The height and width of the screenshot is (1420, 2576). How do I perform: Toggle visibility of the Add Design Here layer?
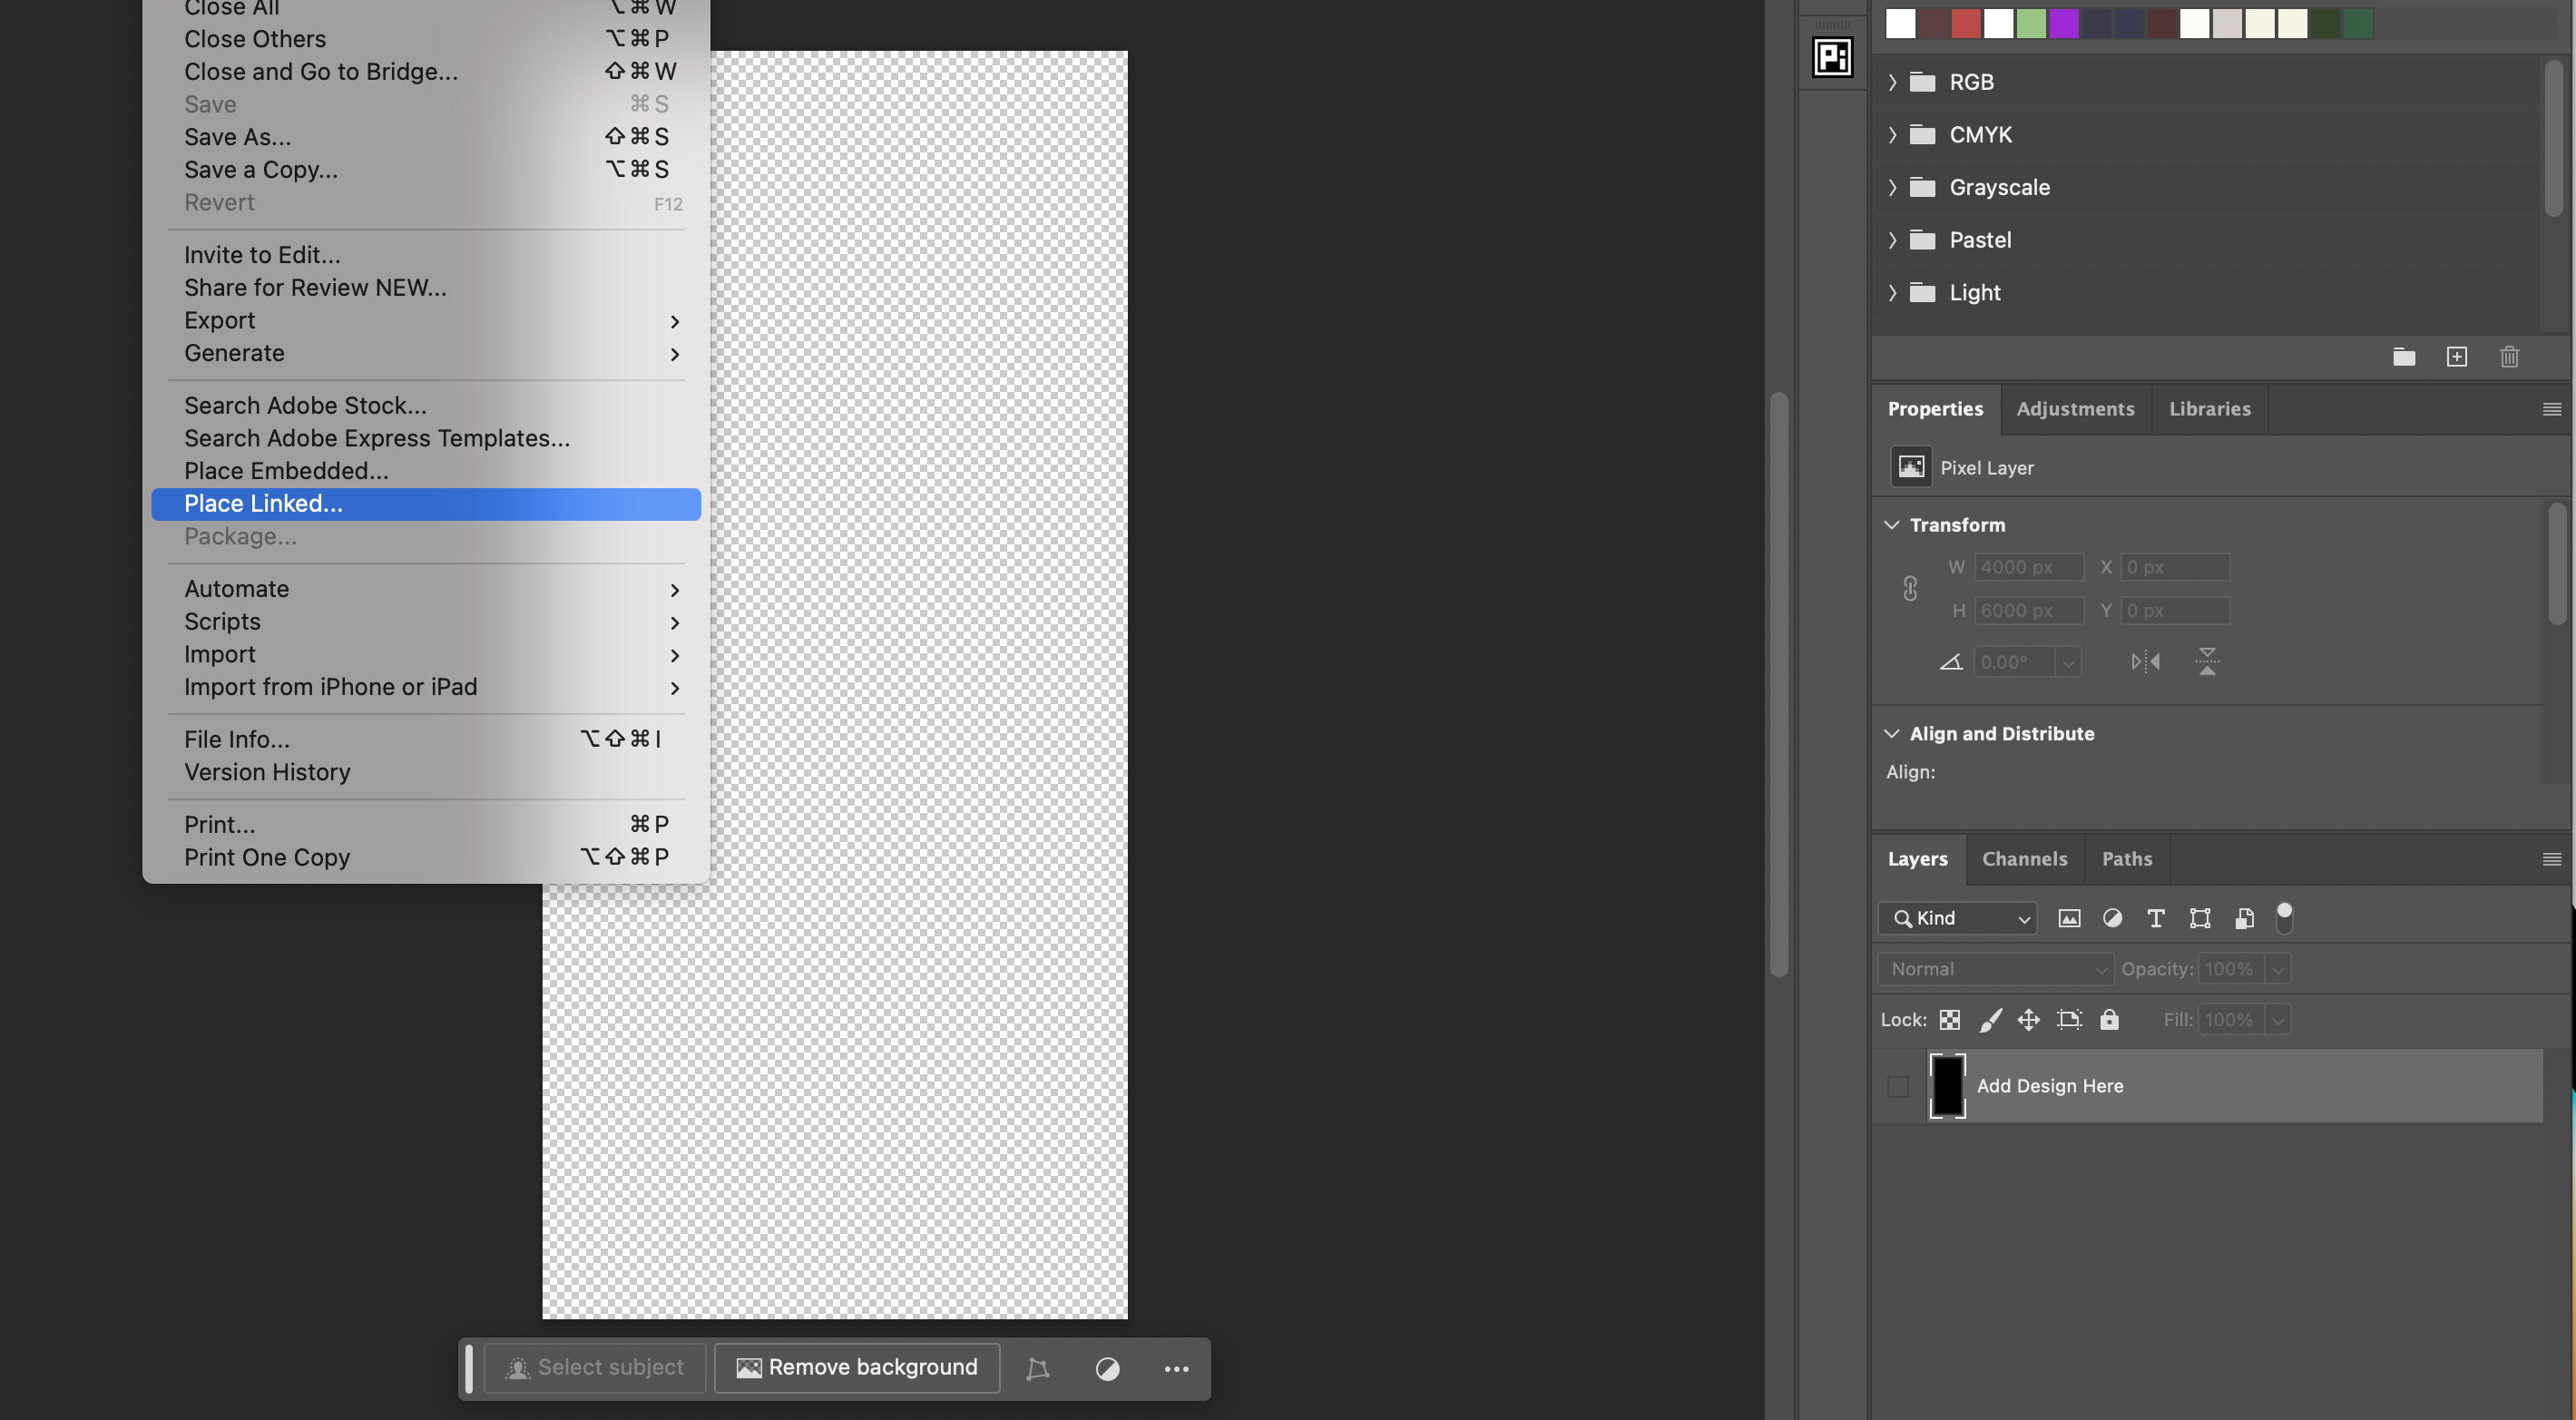point(1898,1086)
